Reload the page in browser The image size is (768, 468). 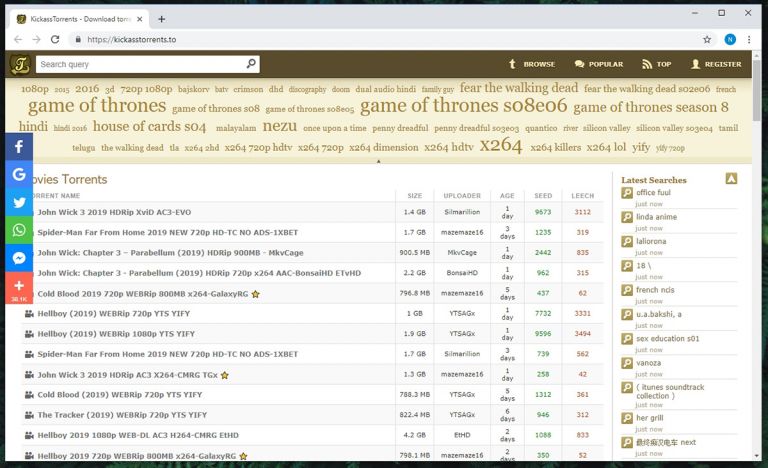point(56,39)
